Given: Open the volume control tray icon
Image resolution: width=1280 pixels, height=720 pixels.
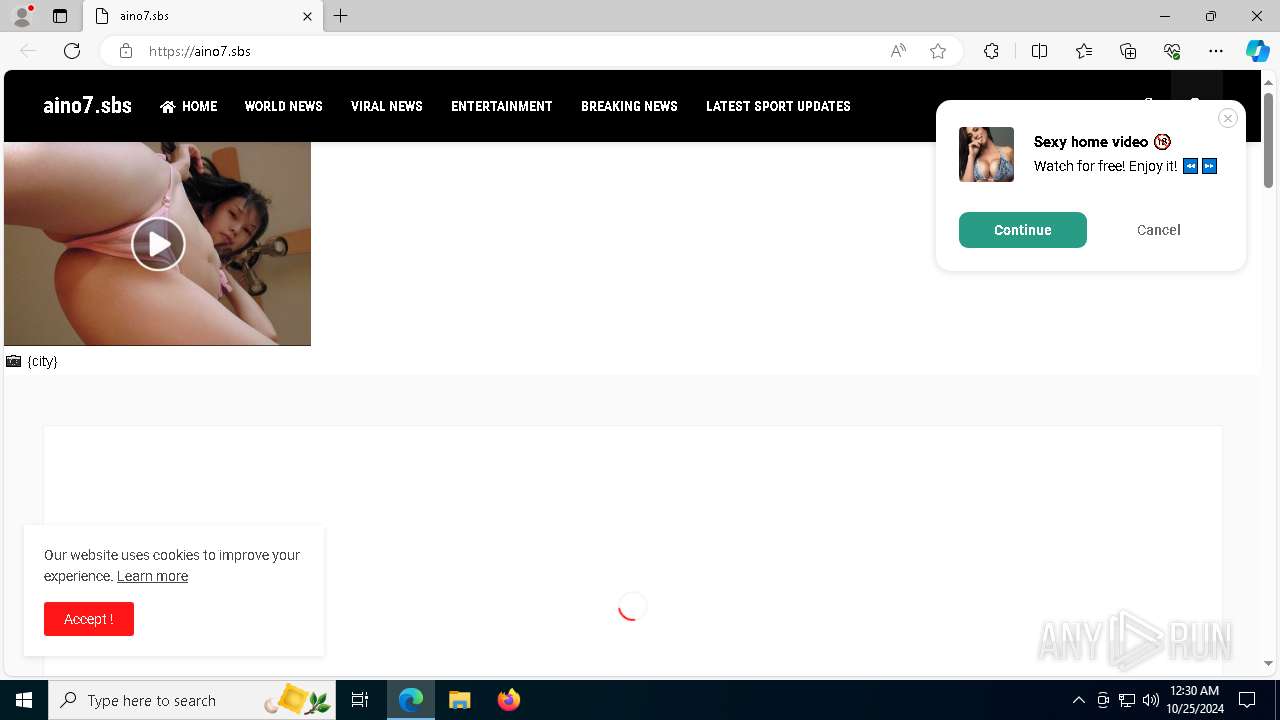Looking at the screenshot, I should pos(1151,700).
